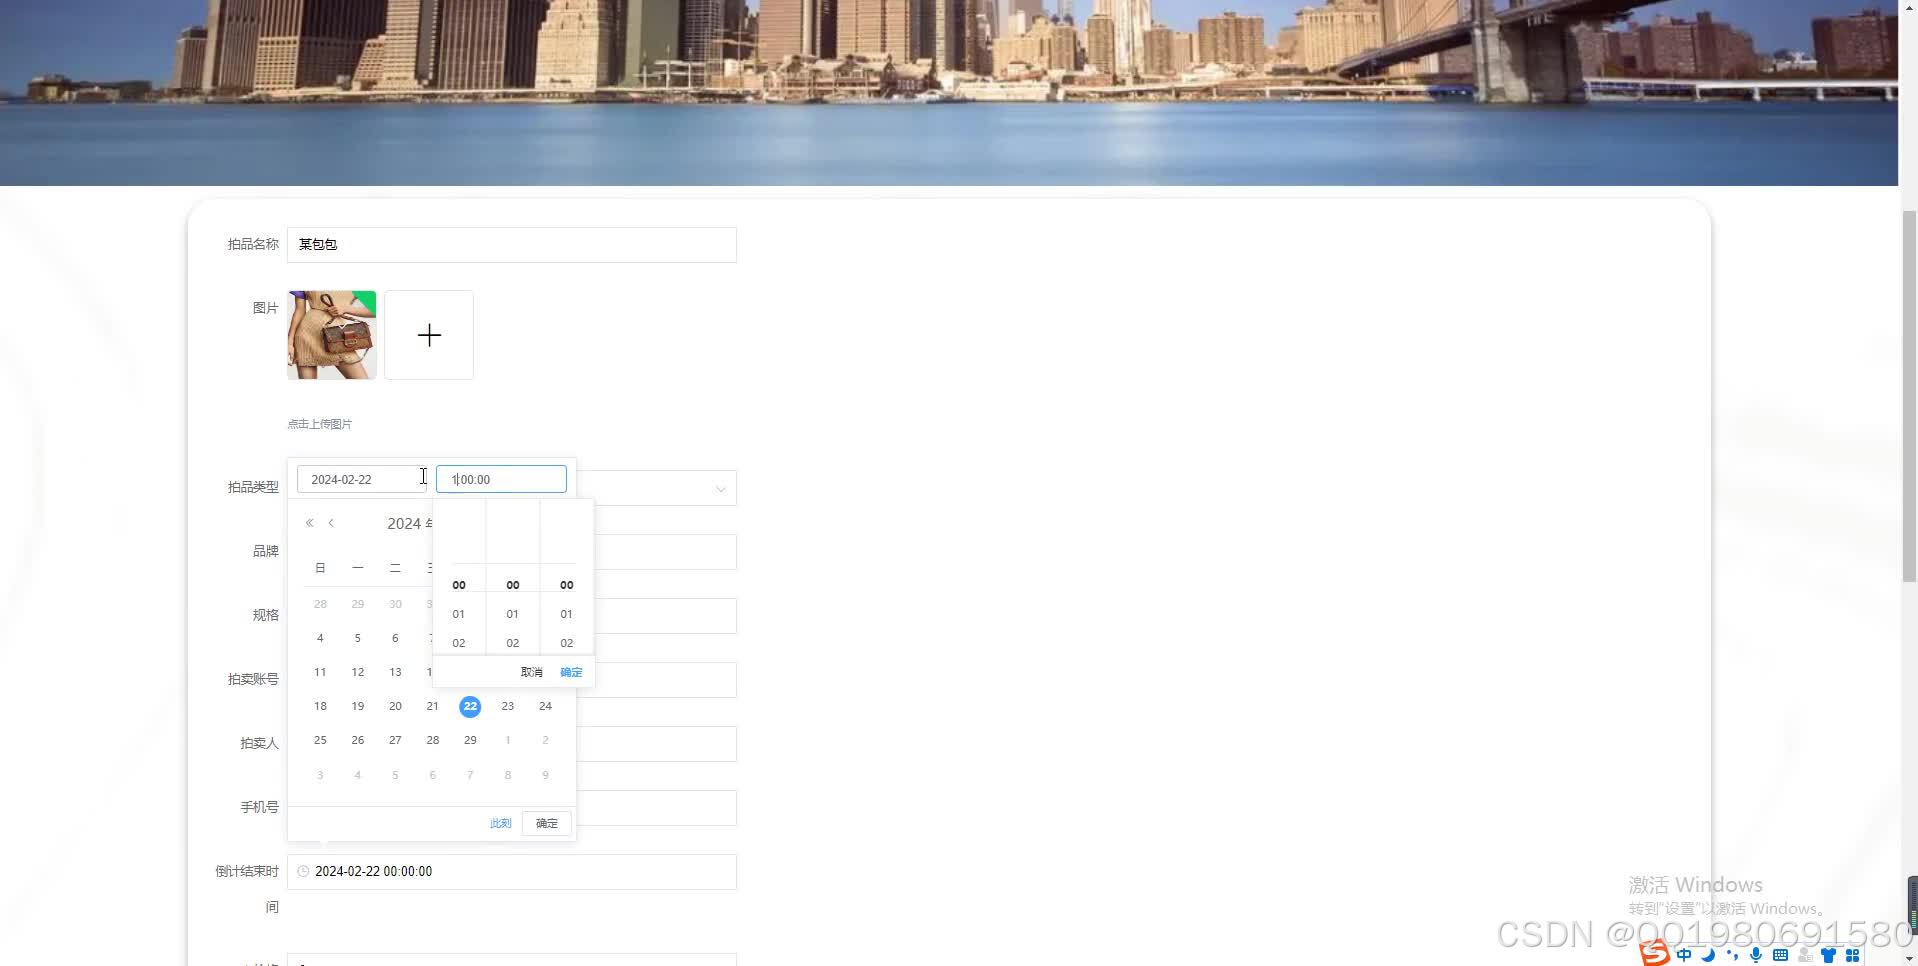Select the February date 6 in calendar's second row
1918x966 pixels.
(395, 638)
